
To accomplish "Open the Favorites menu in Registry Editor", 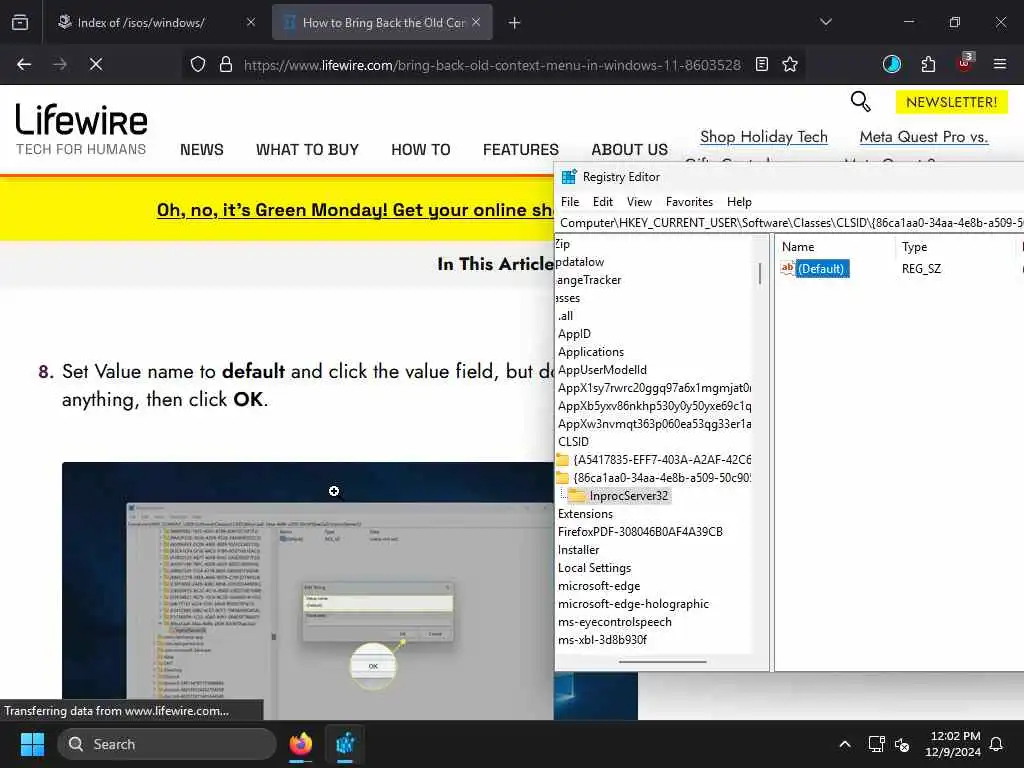I will pyautogui.click(x=689, y=202).
